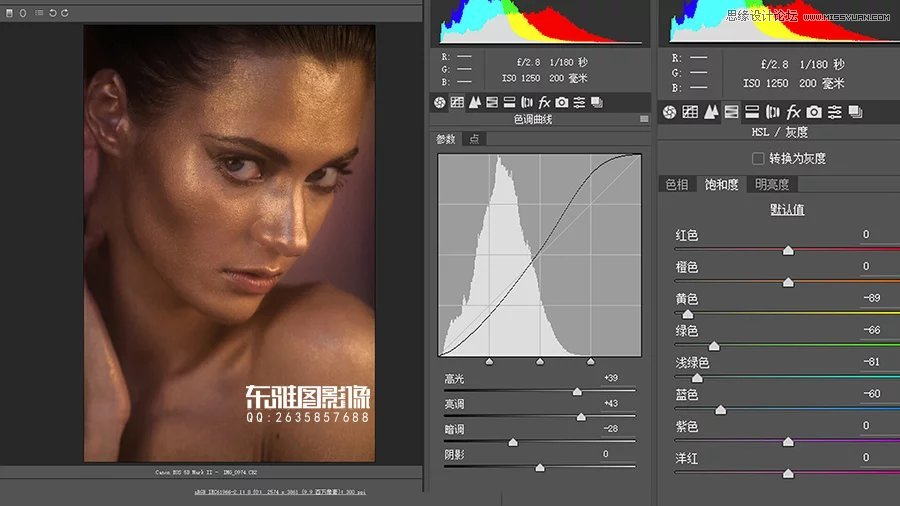Open Tone Curve icon above HSL / 灰度 title
The image size is (900, 506).
tap(690, 112)
